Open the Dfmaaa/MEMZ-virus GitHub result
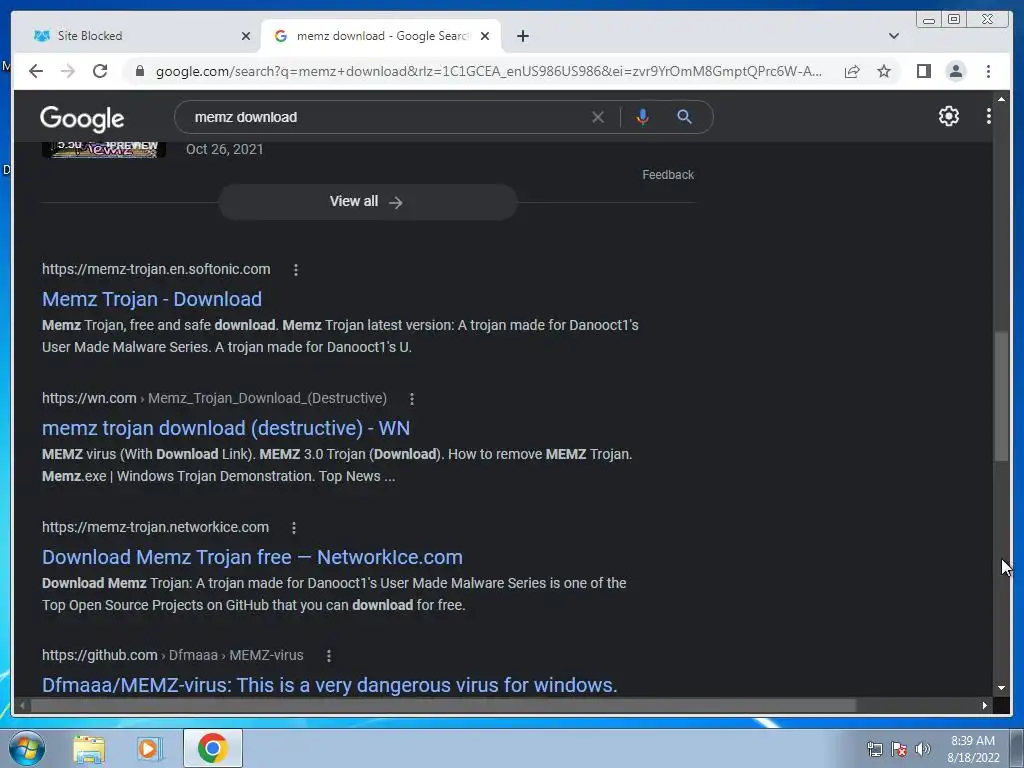 click(330, 685)
